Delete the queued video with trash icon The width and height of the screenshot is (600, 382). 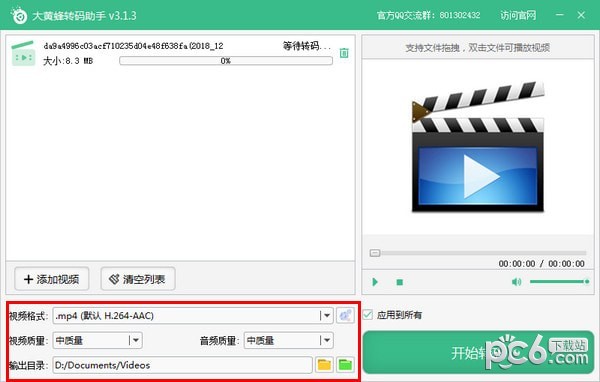pyautogui.click(x=344, y=53)
